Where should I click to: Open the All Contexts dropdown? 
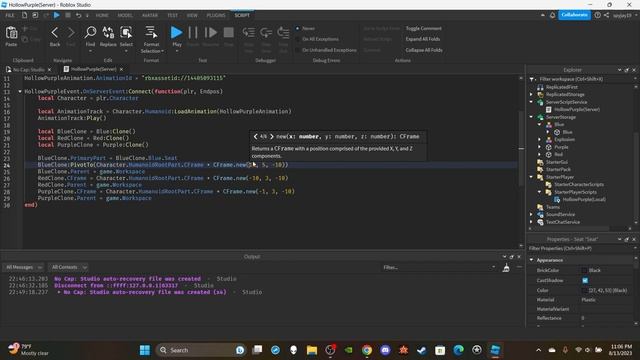click(68, 267)
